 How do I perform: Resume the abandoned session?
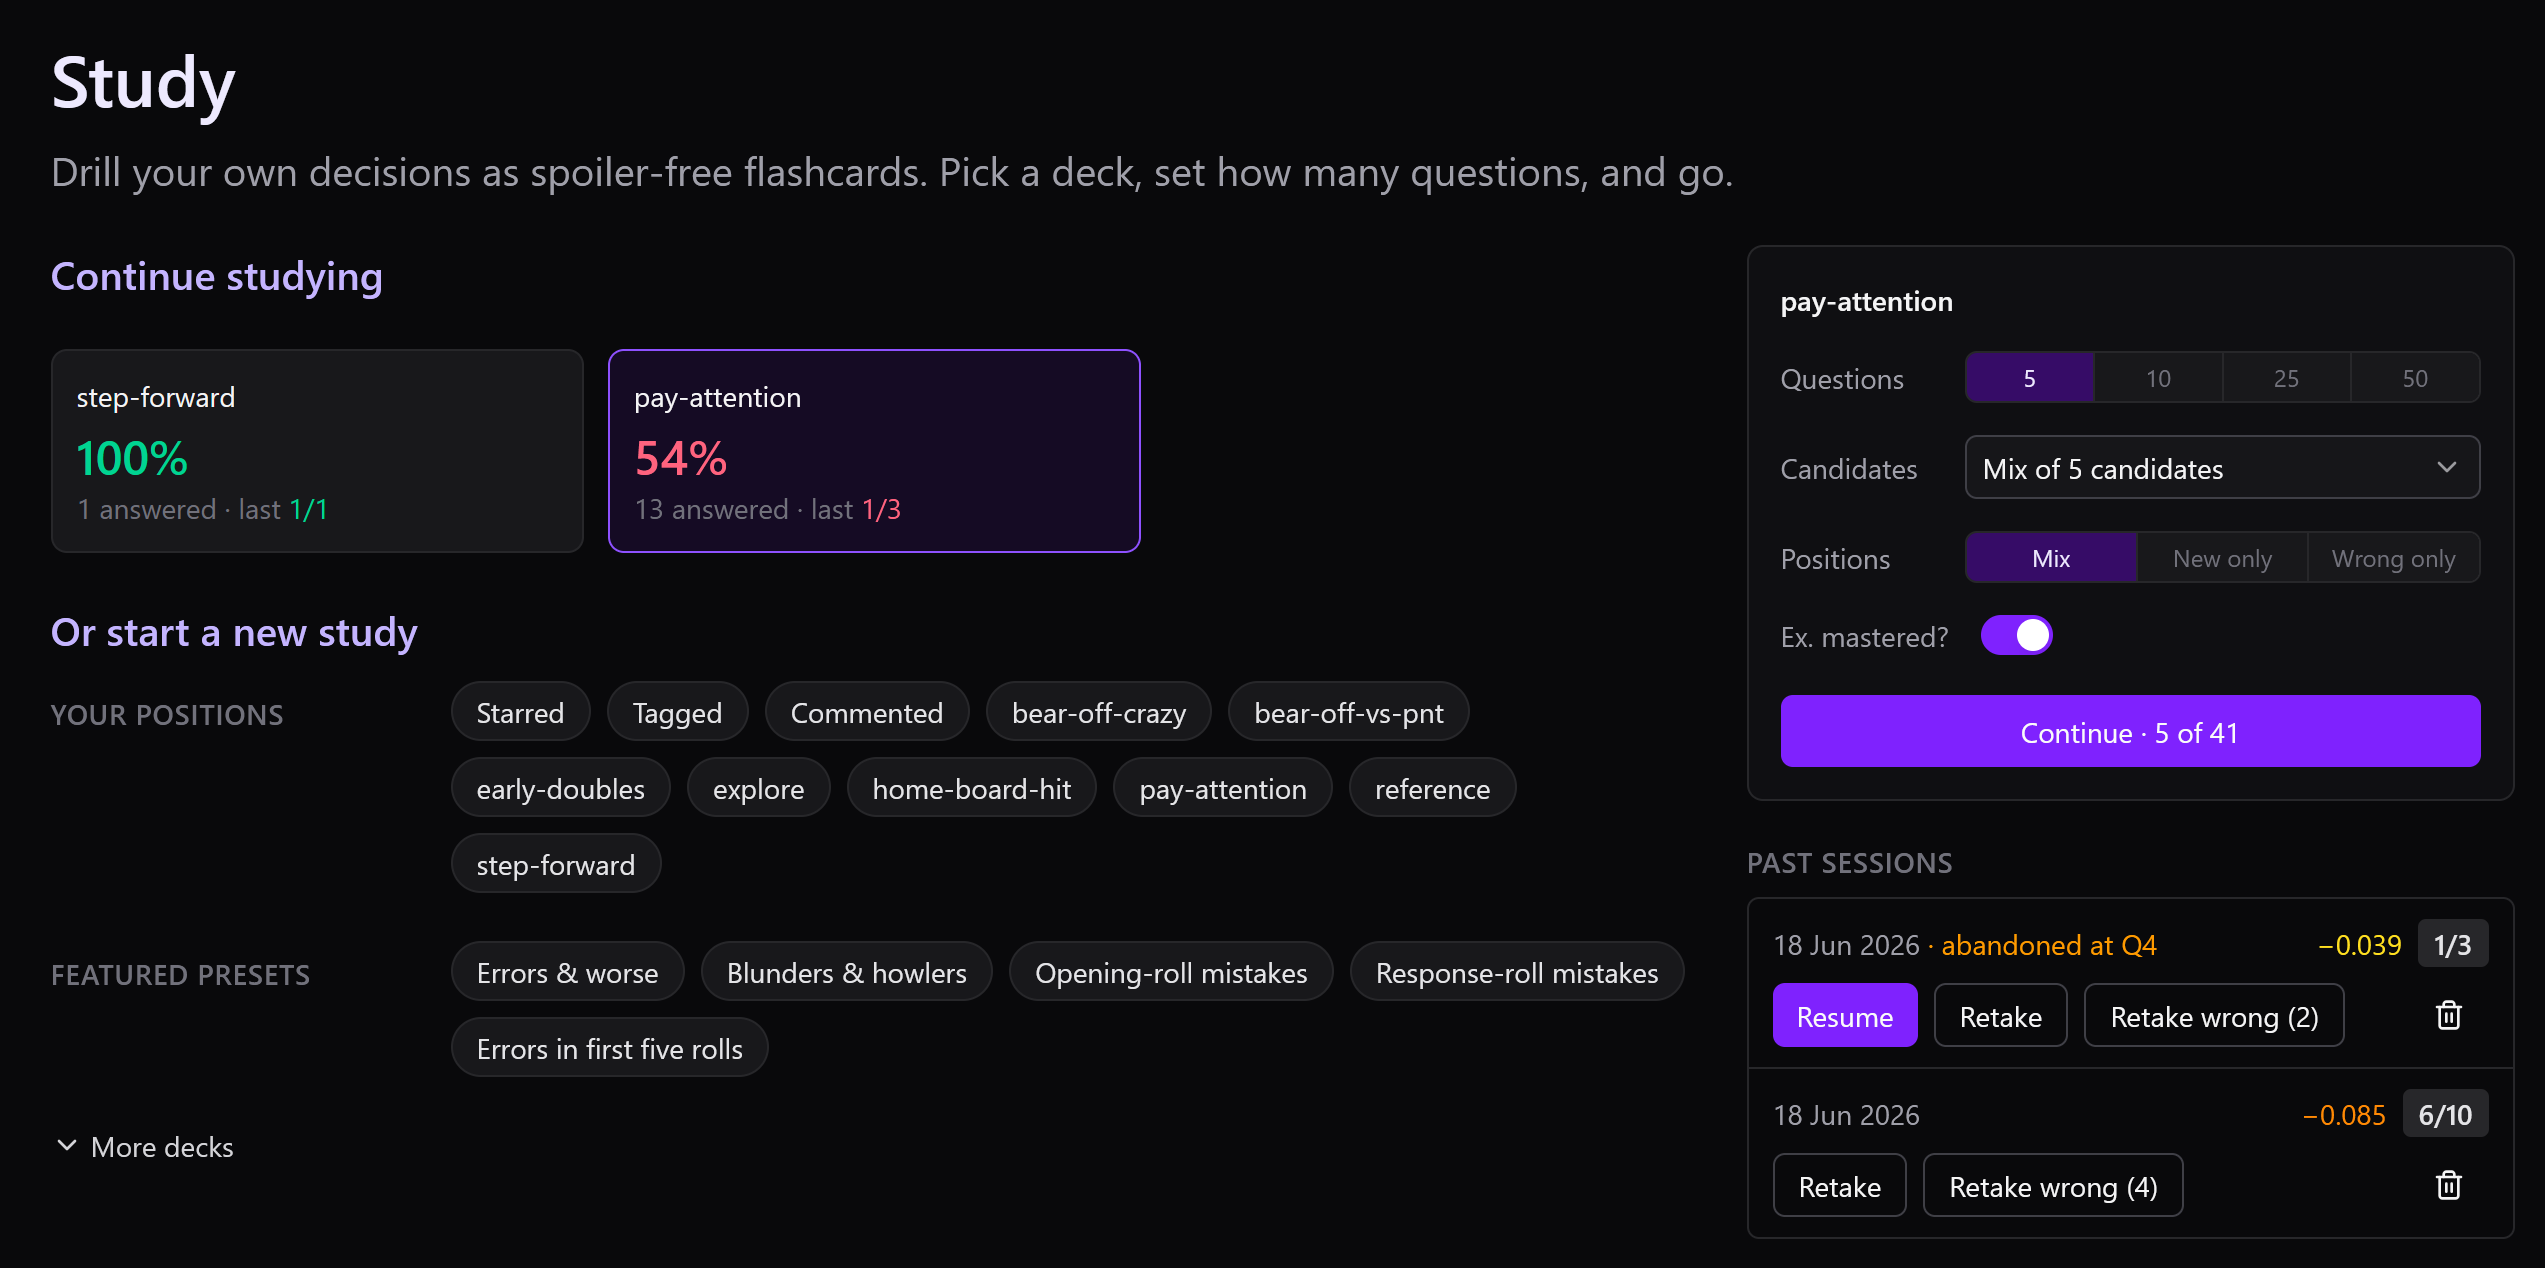click(x=1845, y=1016)
